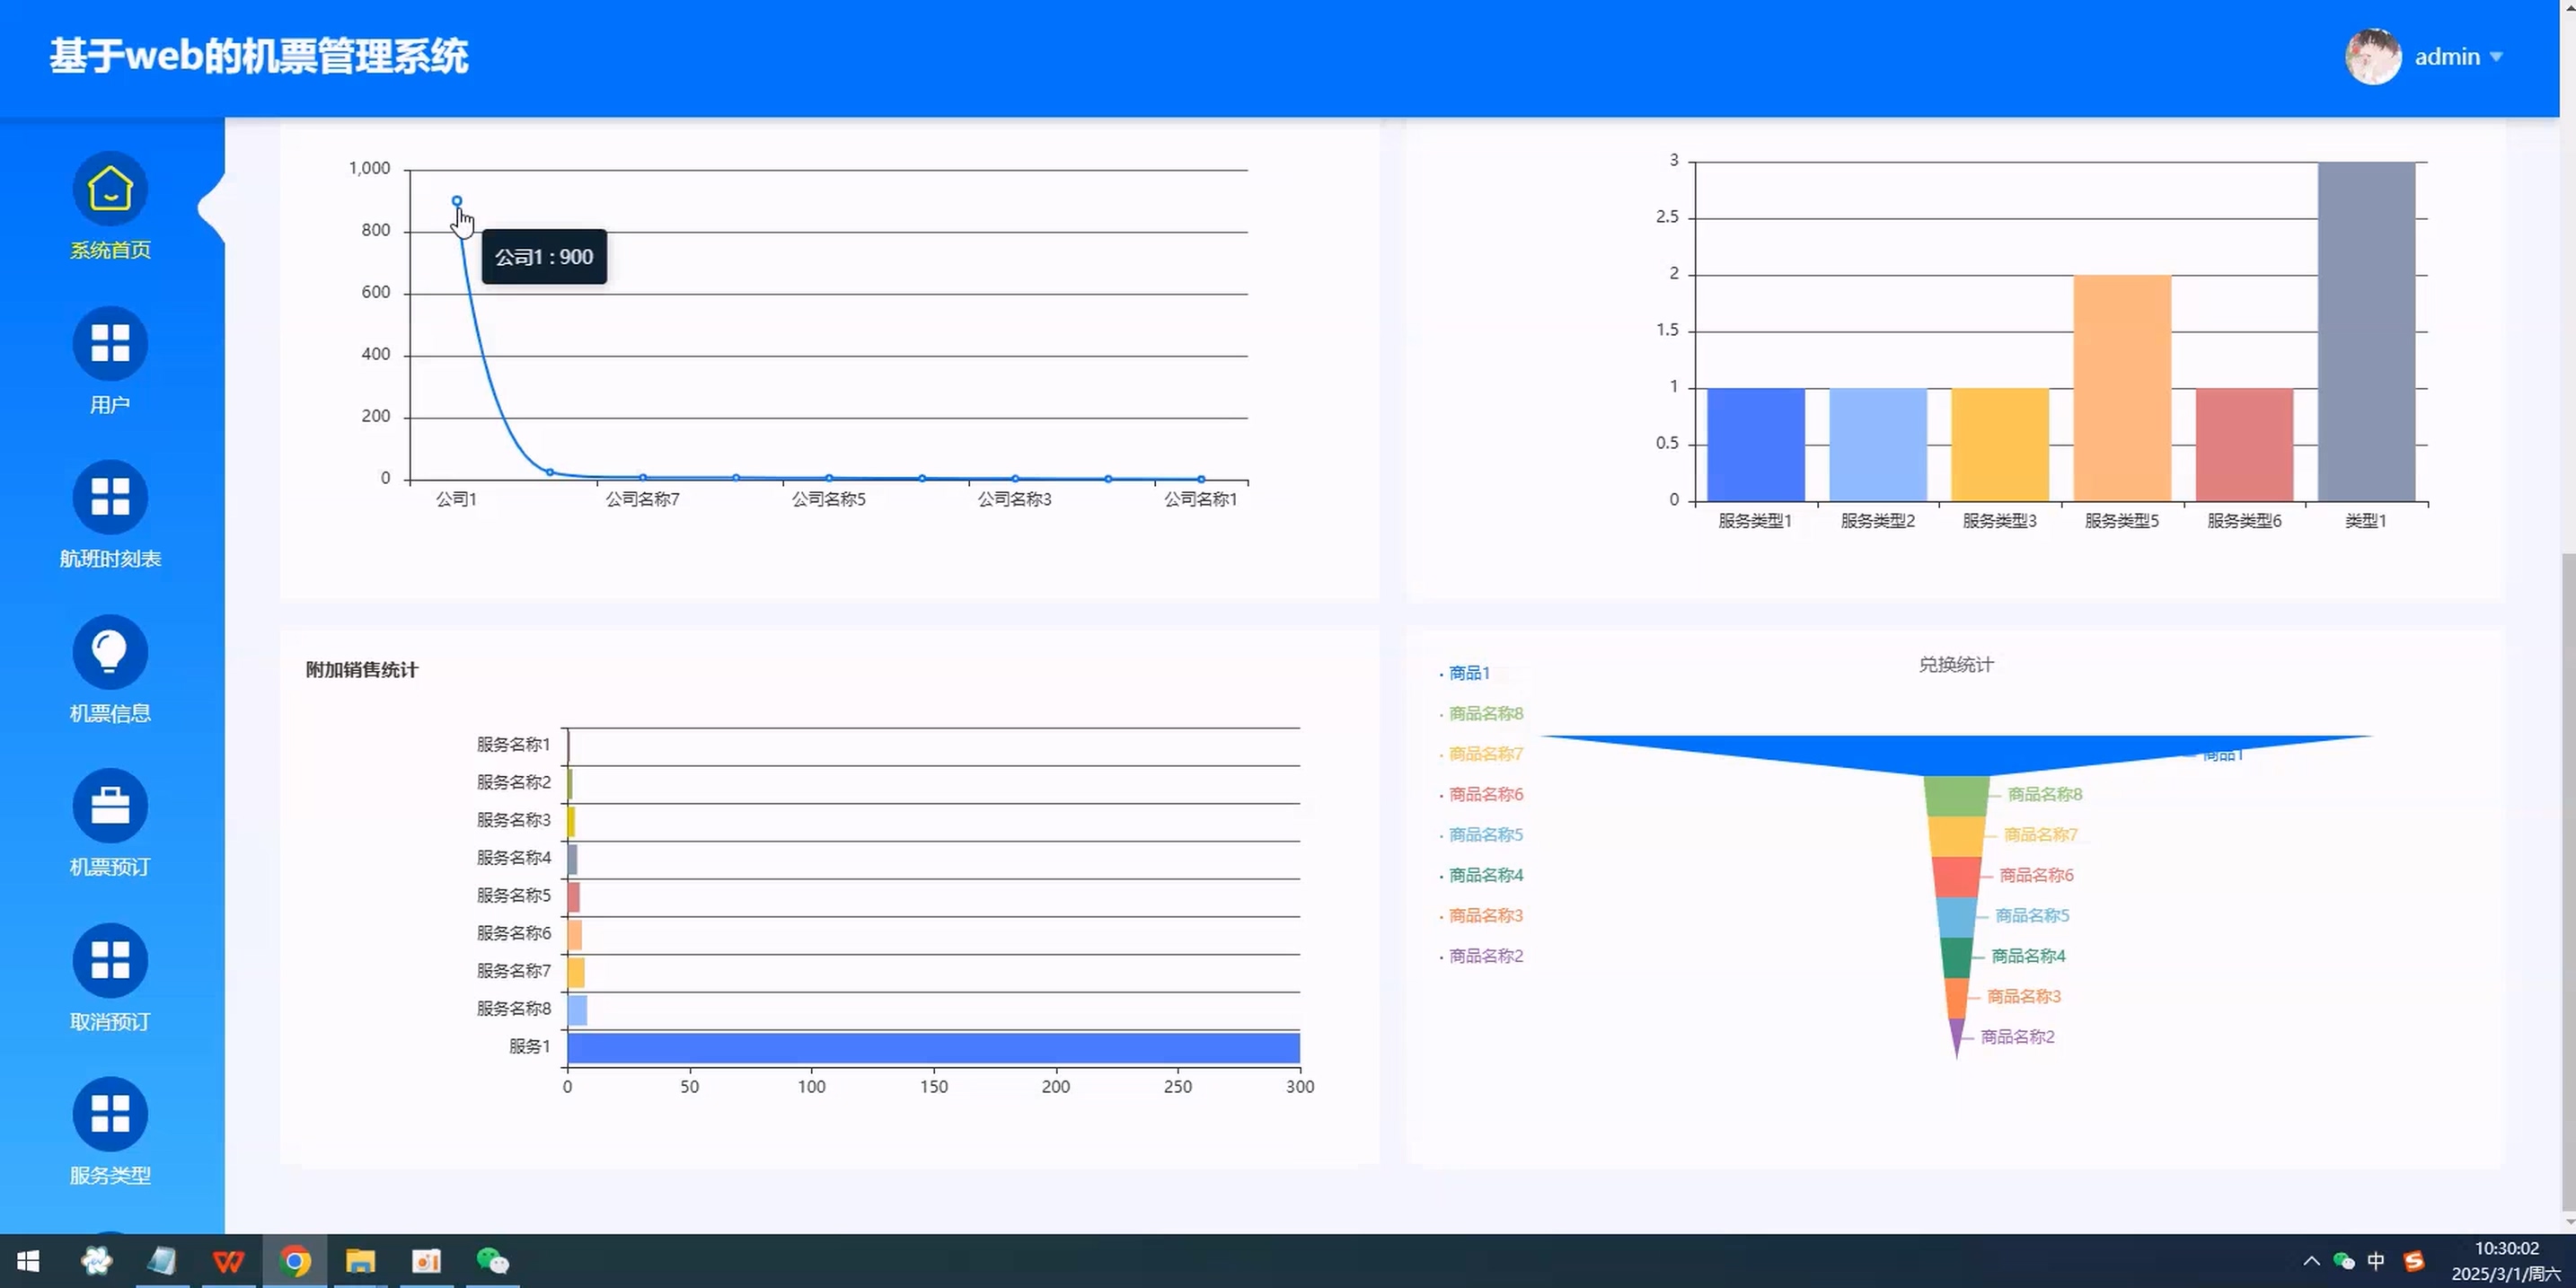Viewport: 2576px width, 1288px height.
Task: Open the 服务类型 sidebar icon
Action: [x=110, y=1114]
